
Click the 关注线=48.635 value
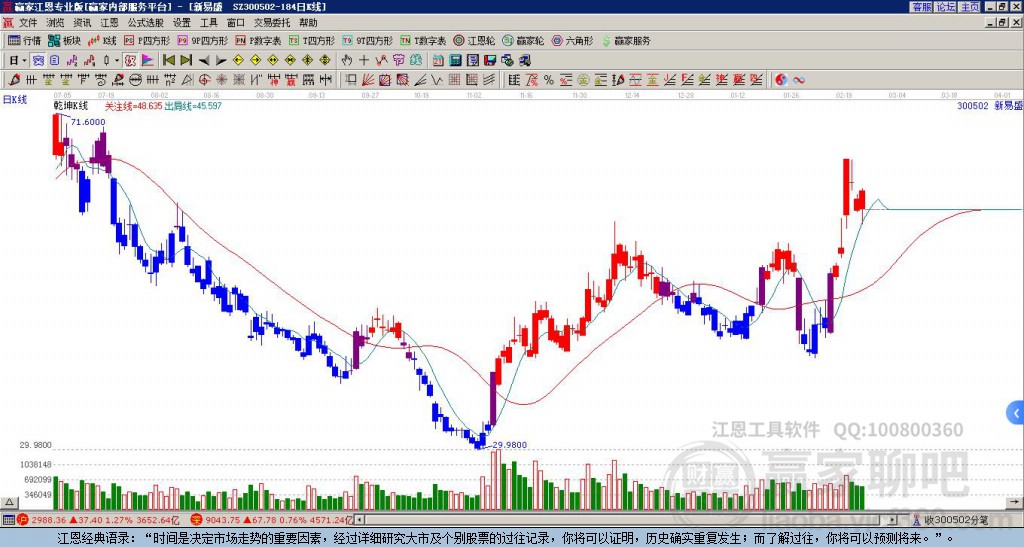(134, 105)
